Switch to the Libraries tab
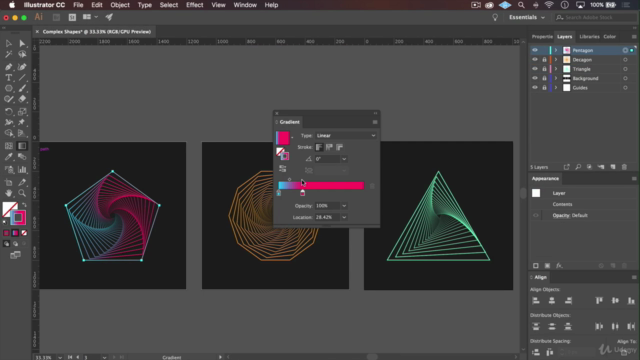The height and width of the screenshot is (360, 640). click(x=589, y=36)
